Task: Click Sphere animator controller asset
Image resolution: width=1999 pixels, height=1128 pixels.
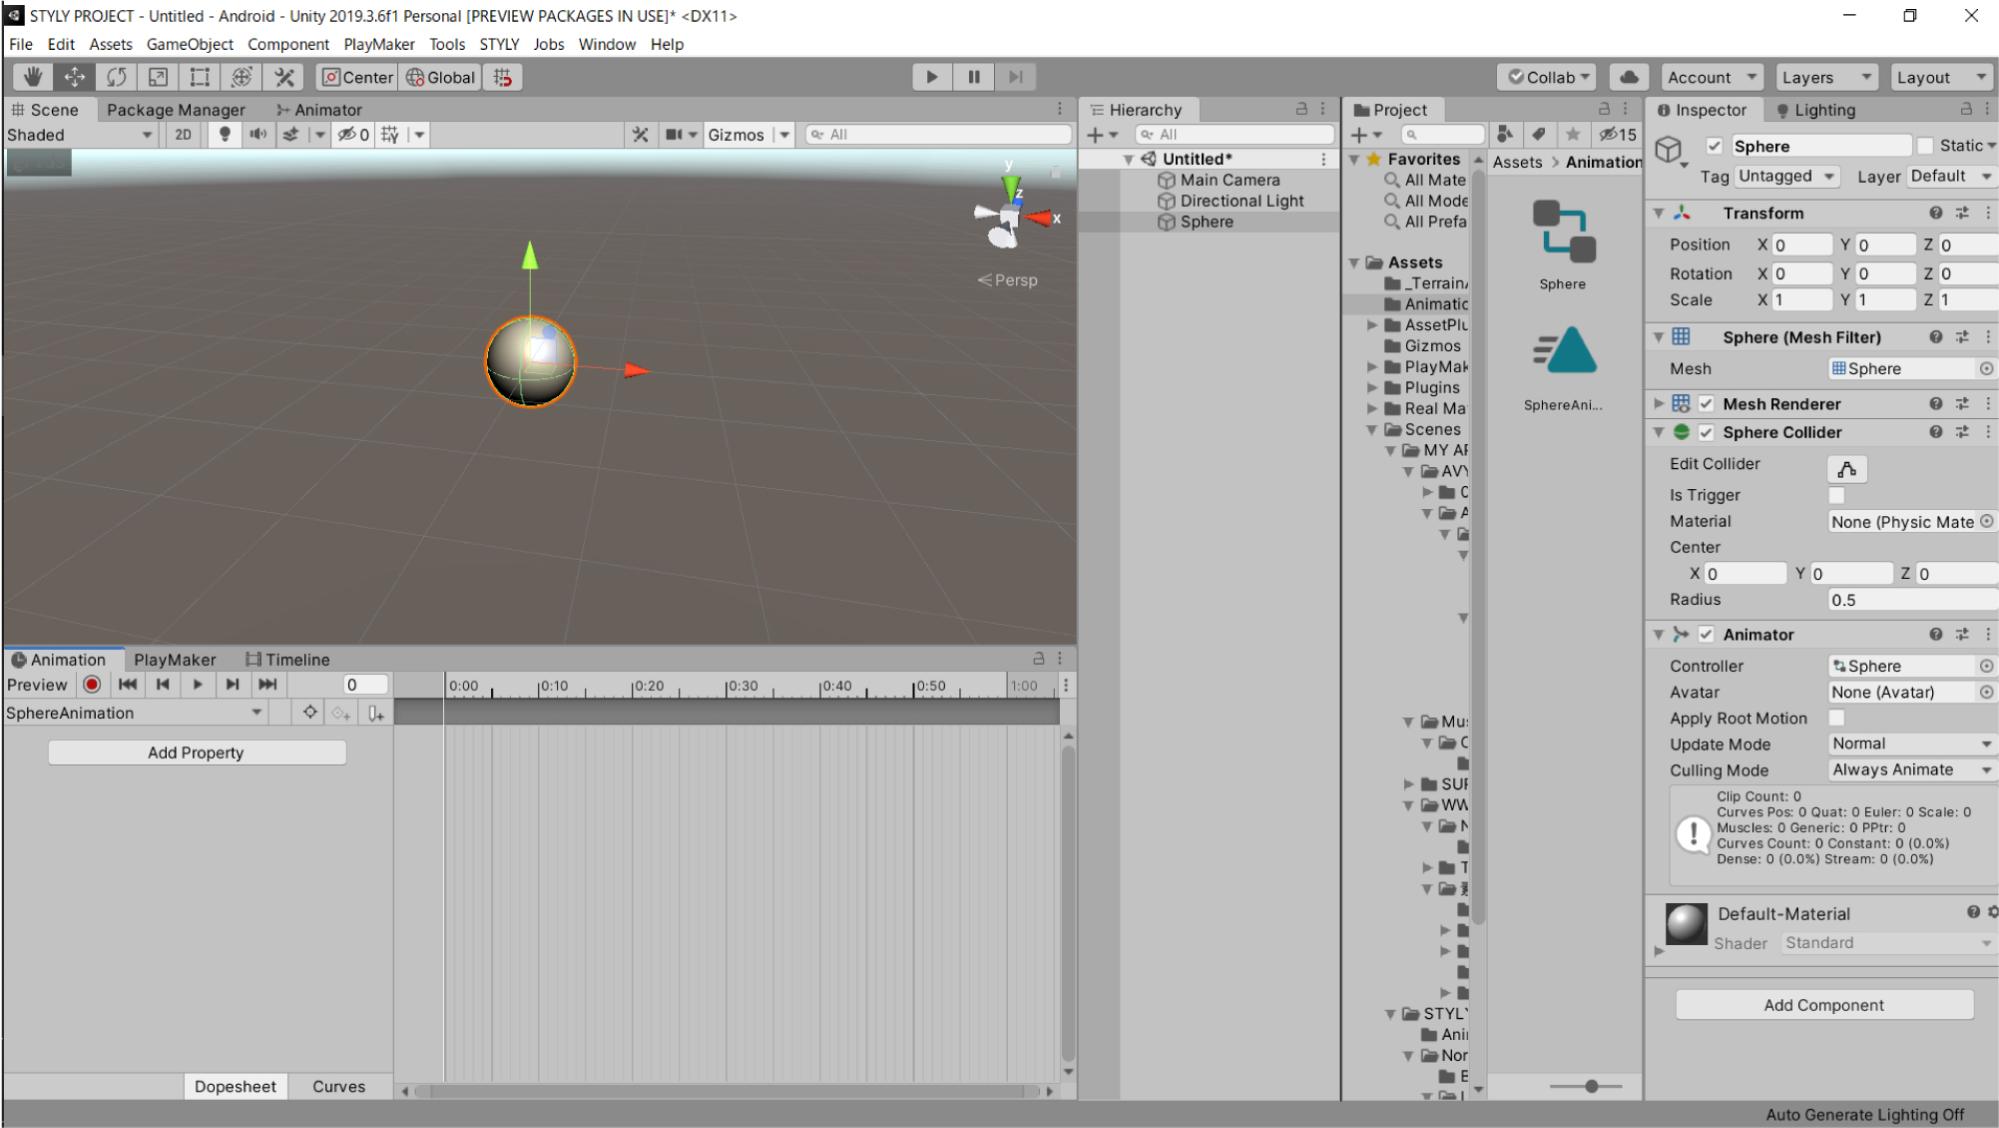Action: [x=1563, y=245]
